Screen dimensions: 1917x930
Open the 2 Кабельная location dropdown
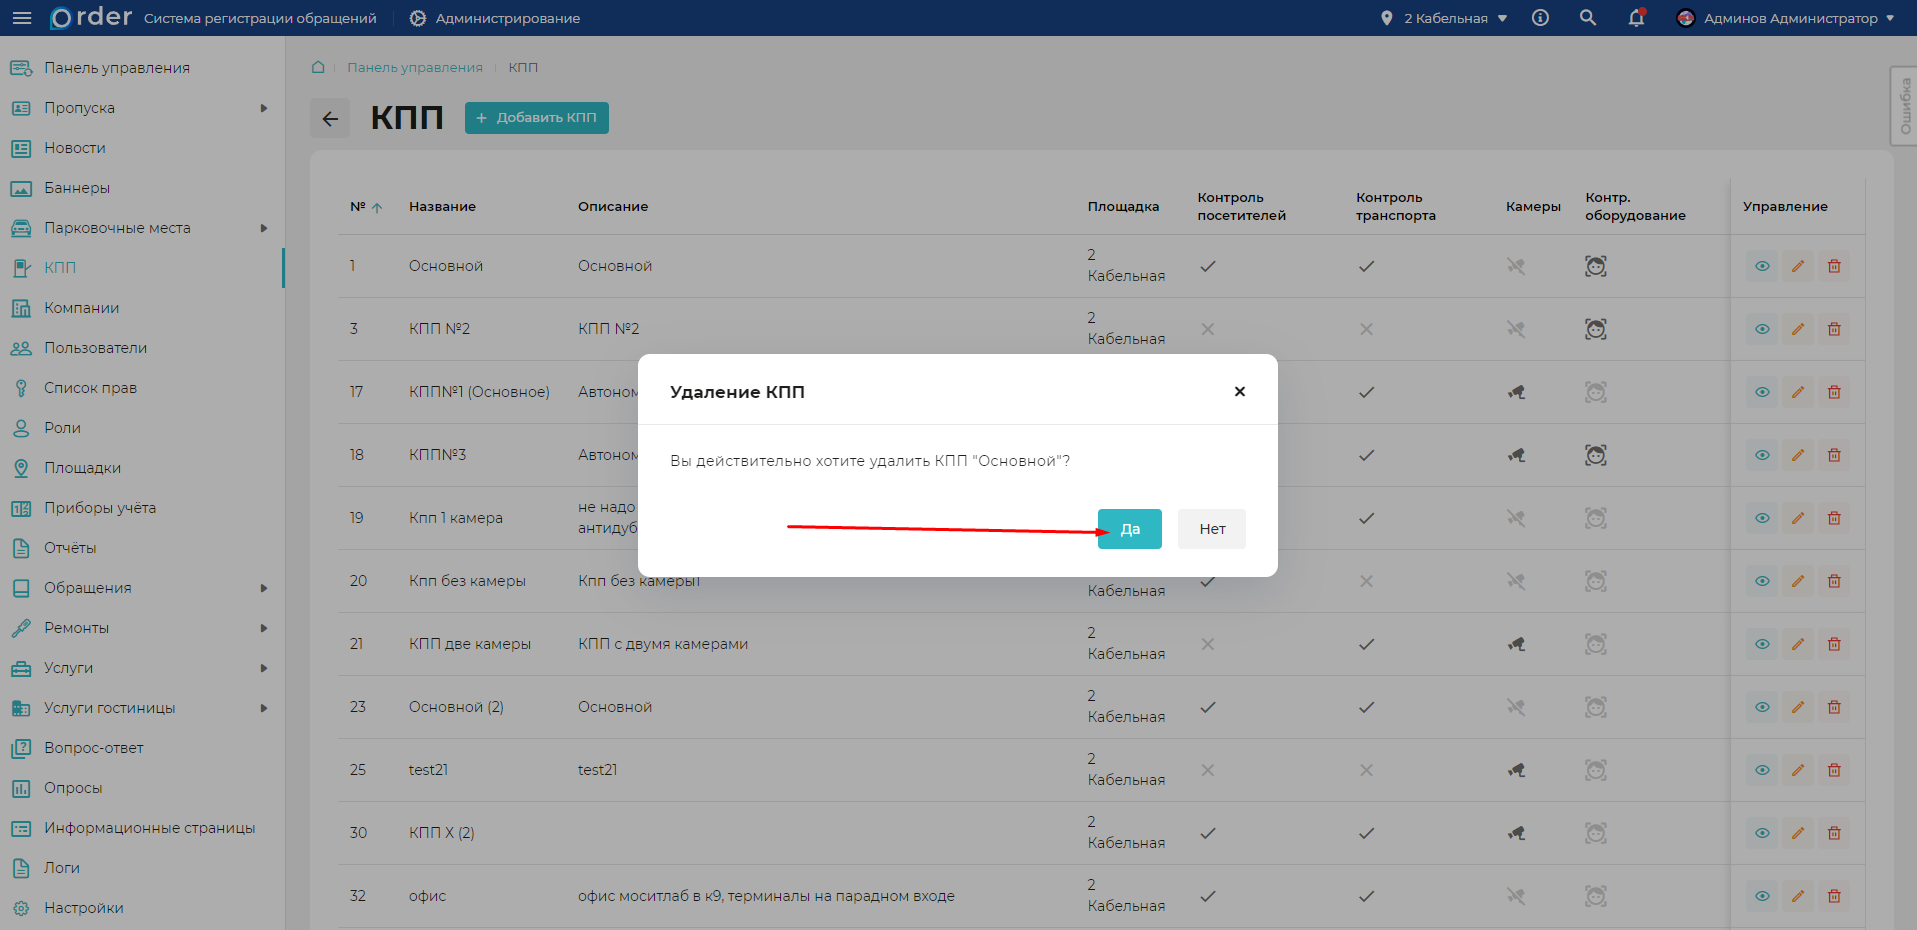[x=1444, y=18]
